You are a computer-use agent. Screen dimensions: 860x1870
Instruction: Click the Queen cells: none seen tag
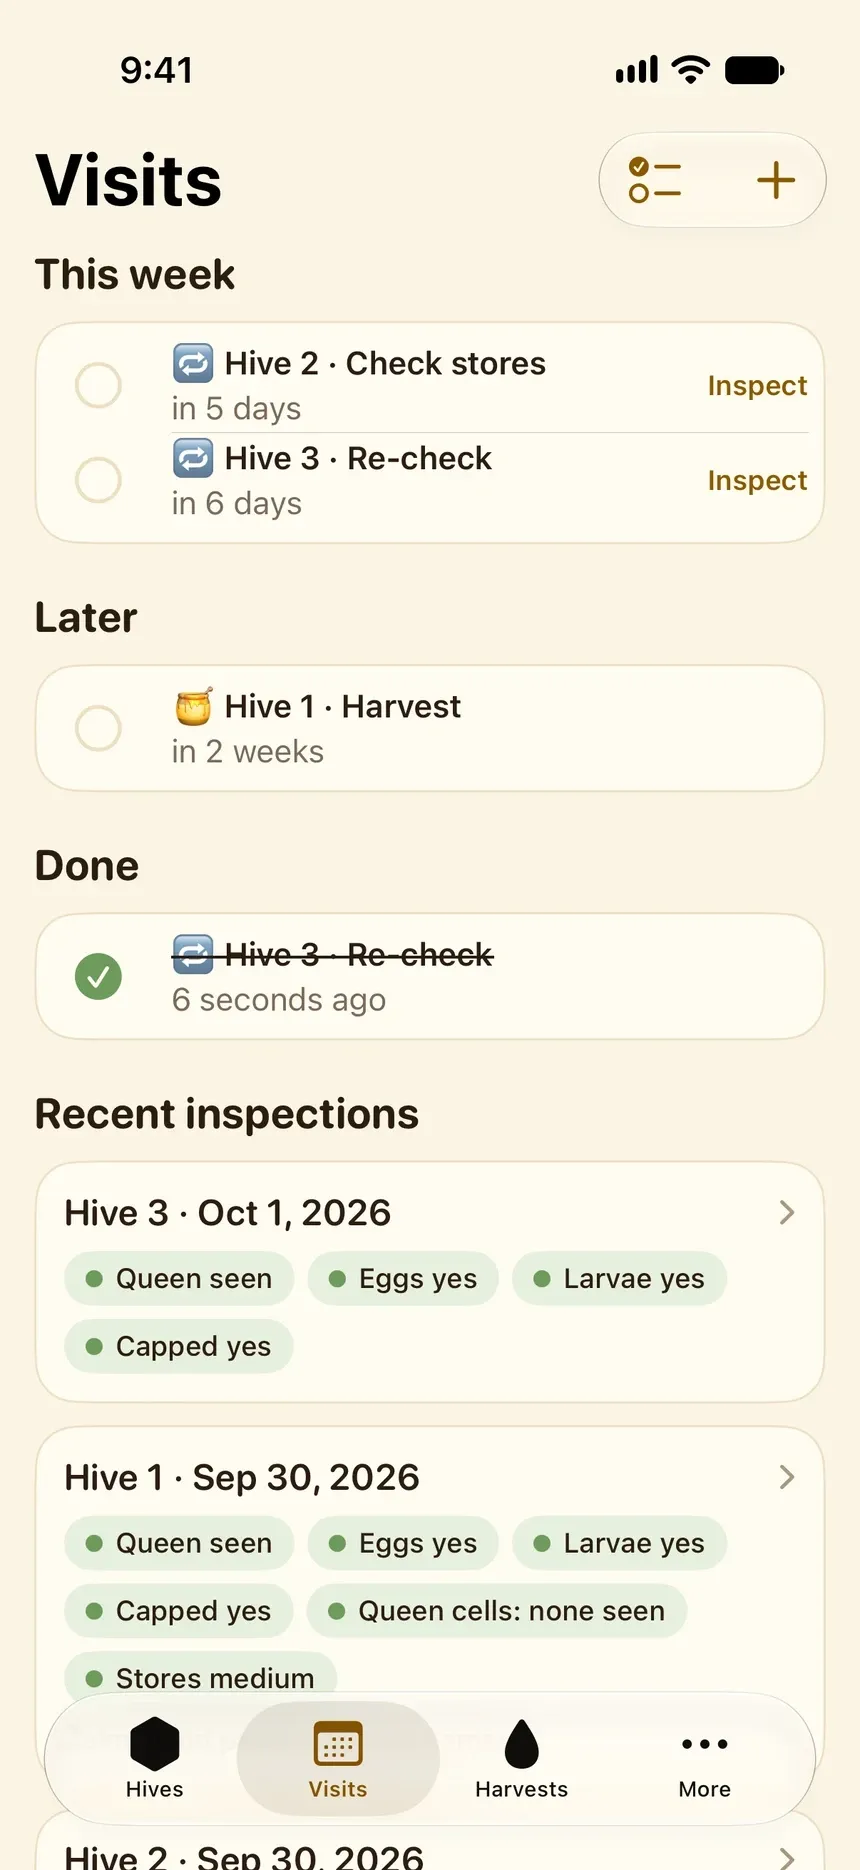(497, 1611)
